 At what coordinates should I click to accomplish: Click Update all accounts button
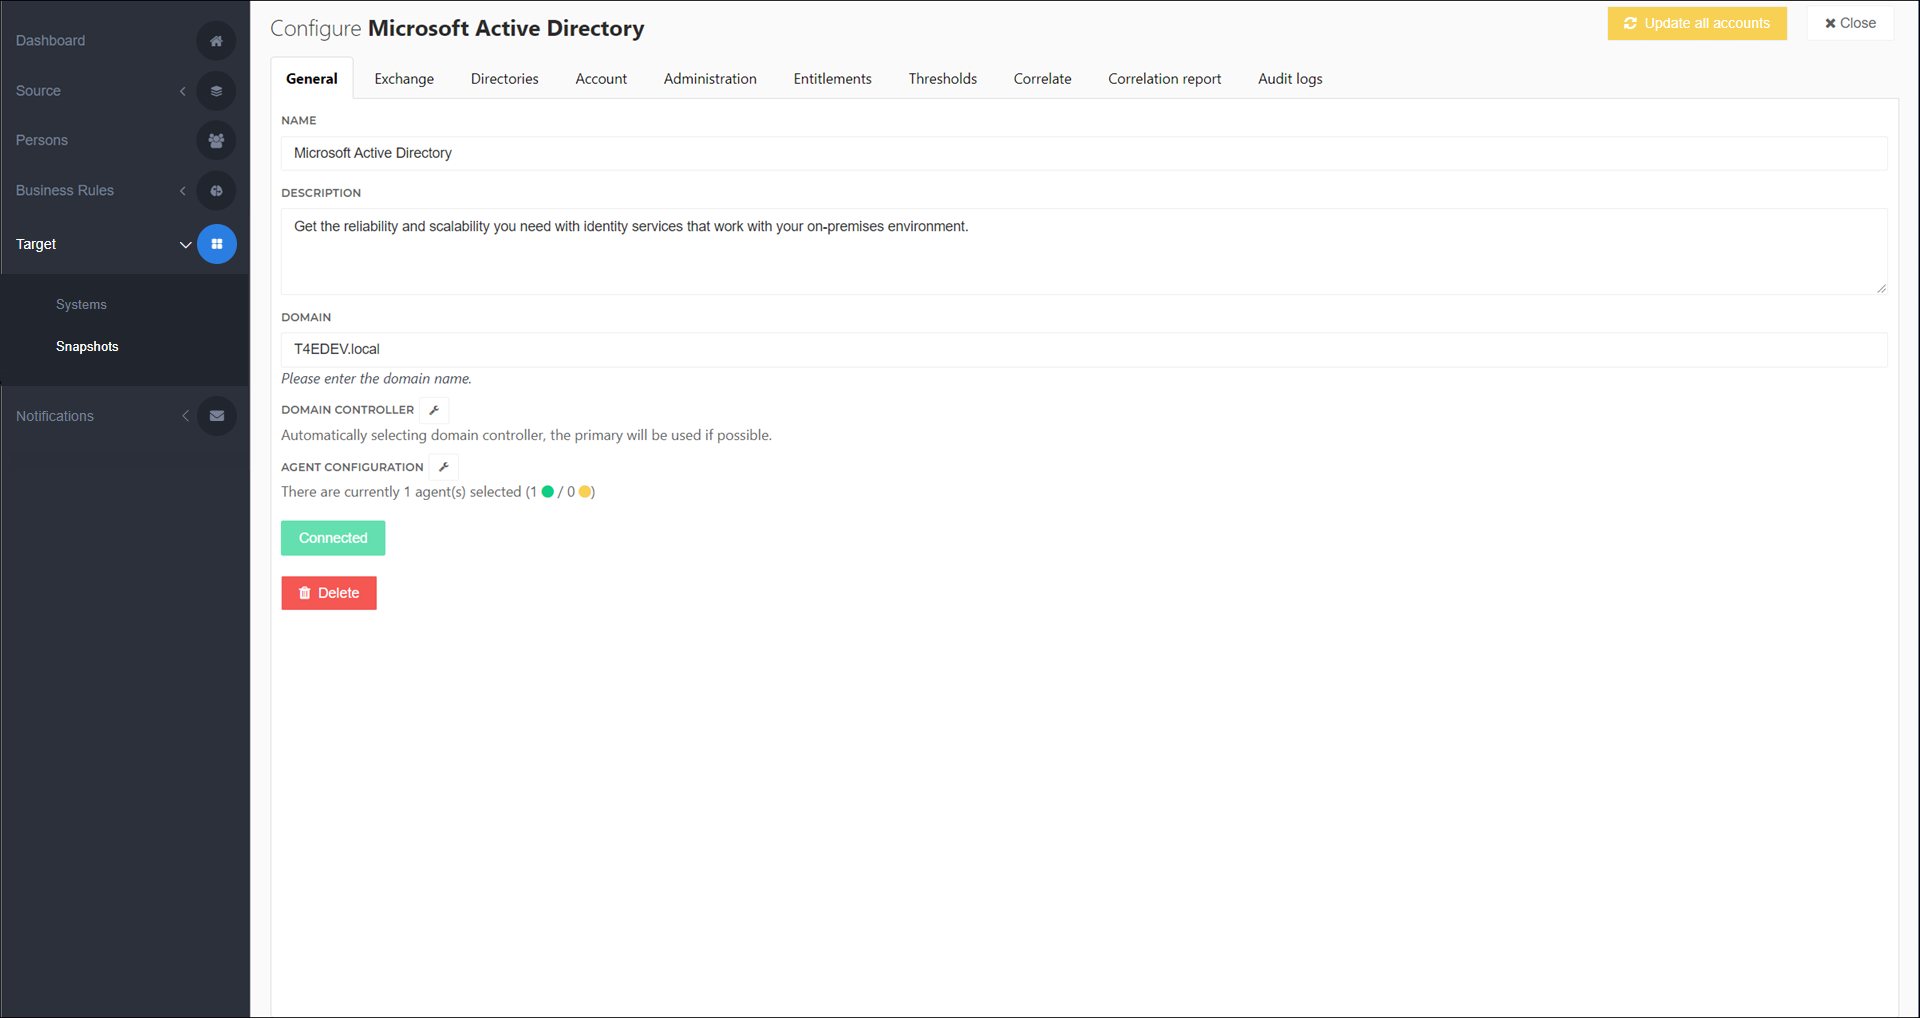point(1697,23)
